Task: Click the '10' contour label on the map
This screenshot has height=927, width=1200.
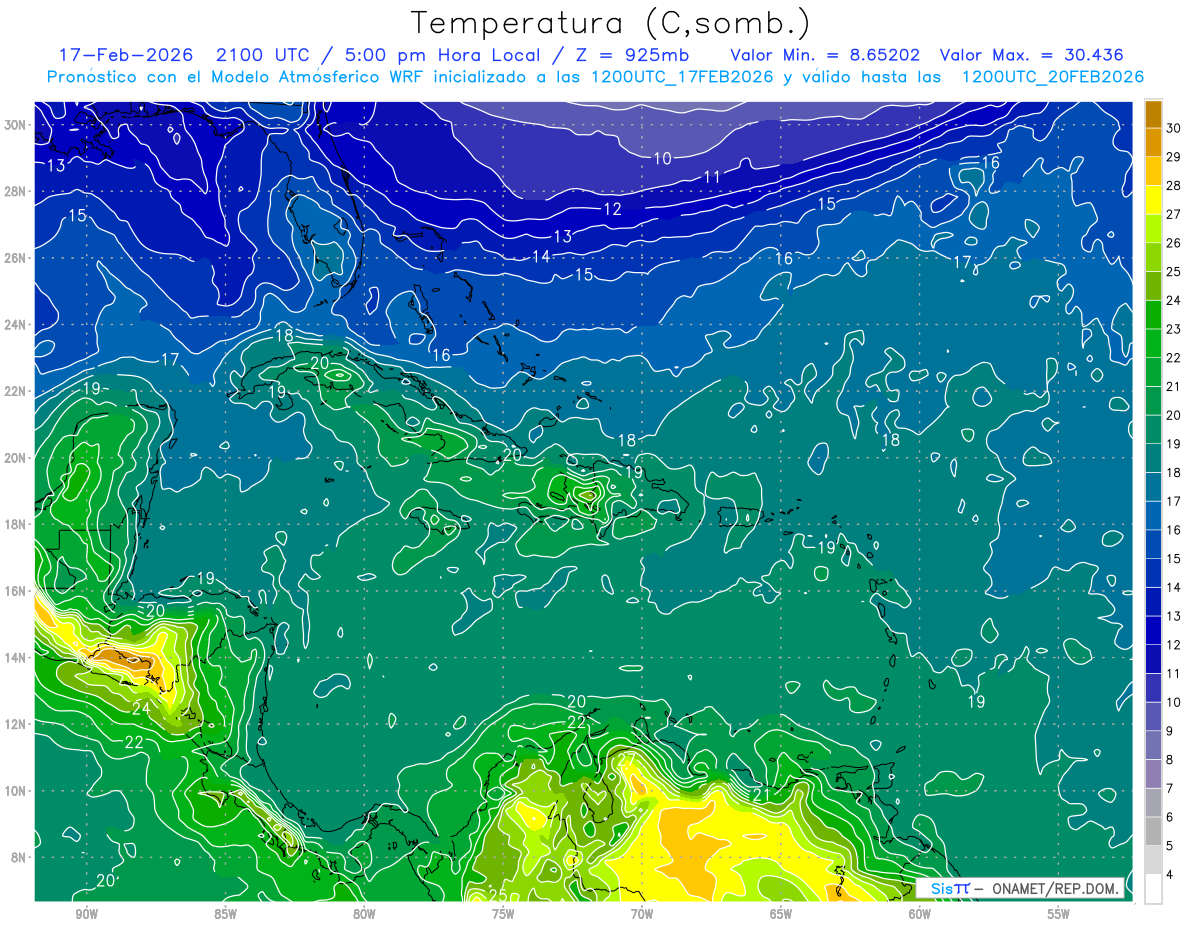Action: click(663, 158)
